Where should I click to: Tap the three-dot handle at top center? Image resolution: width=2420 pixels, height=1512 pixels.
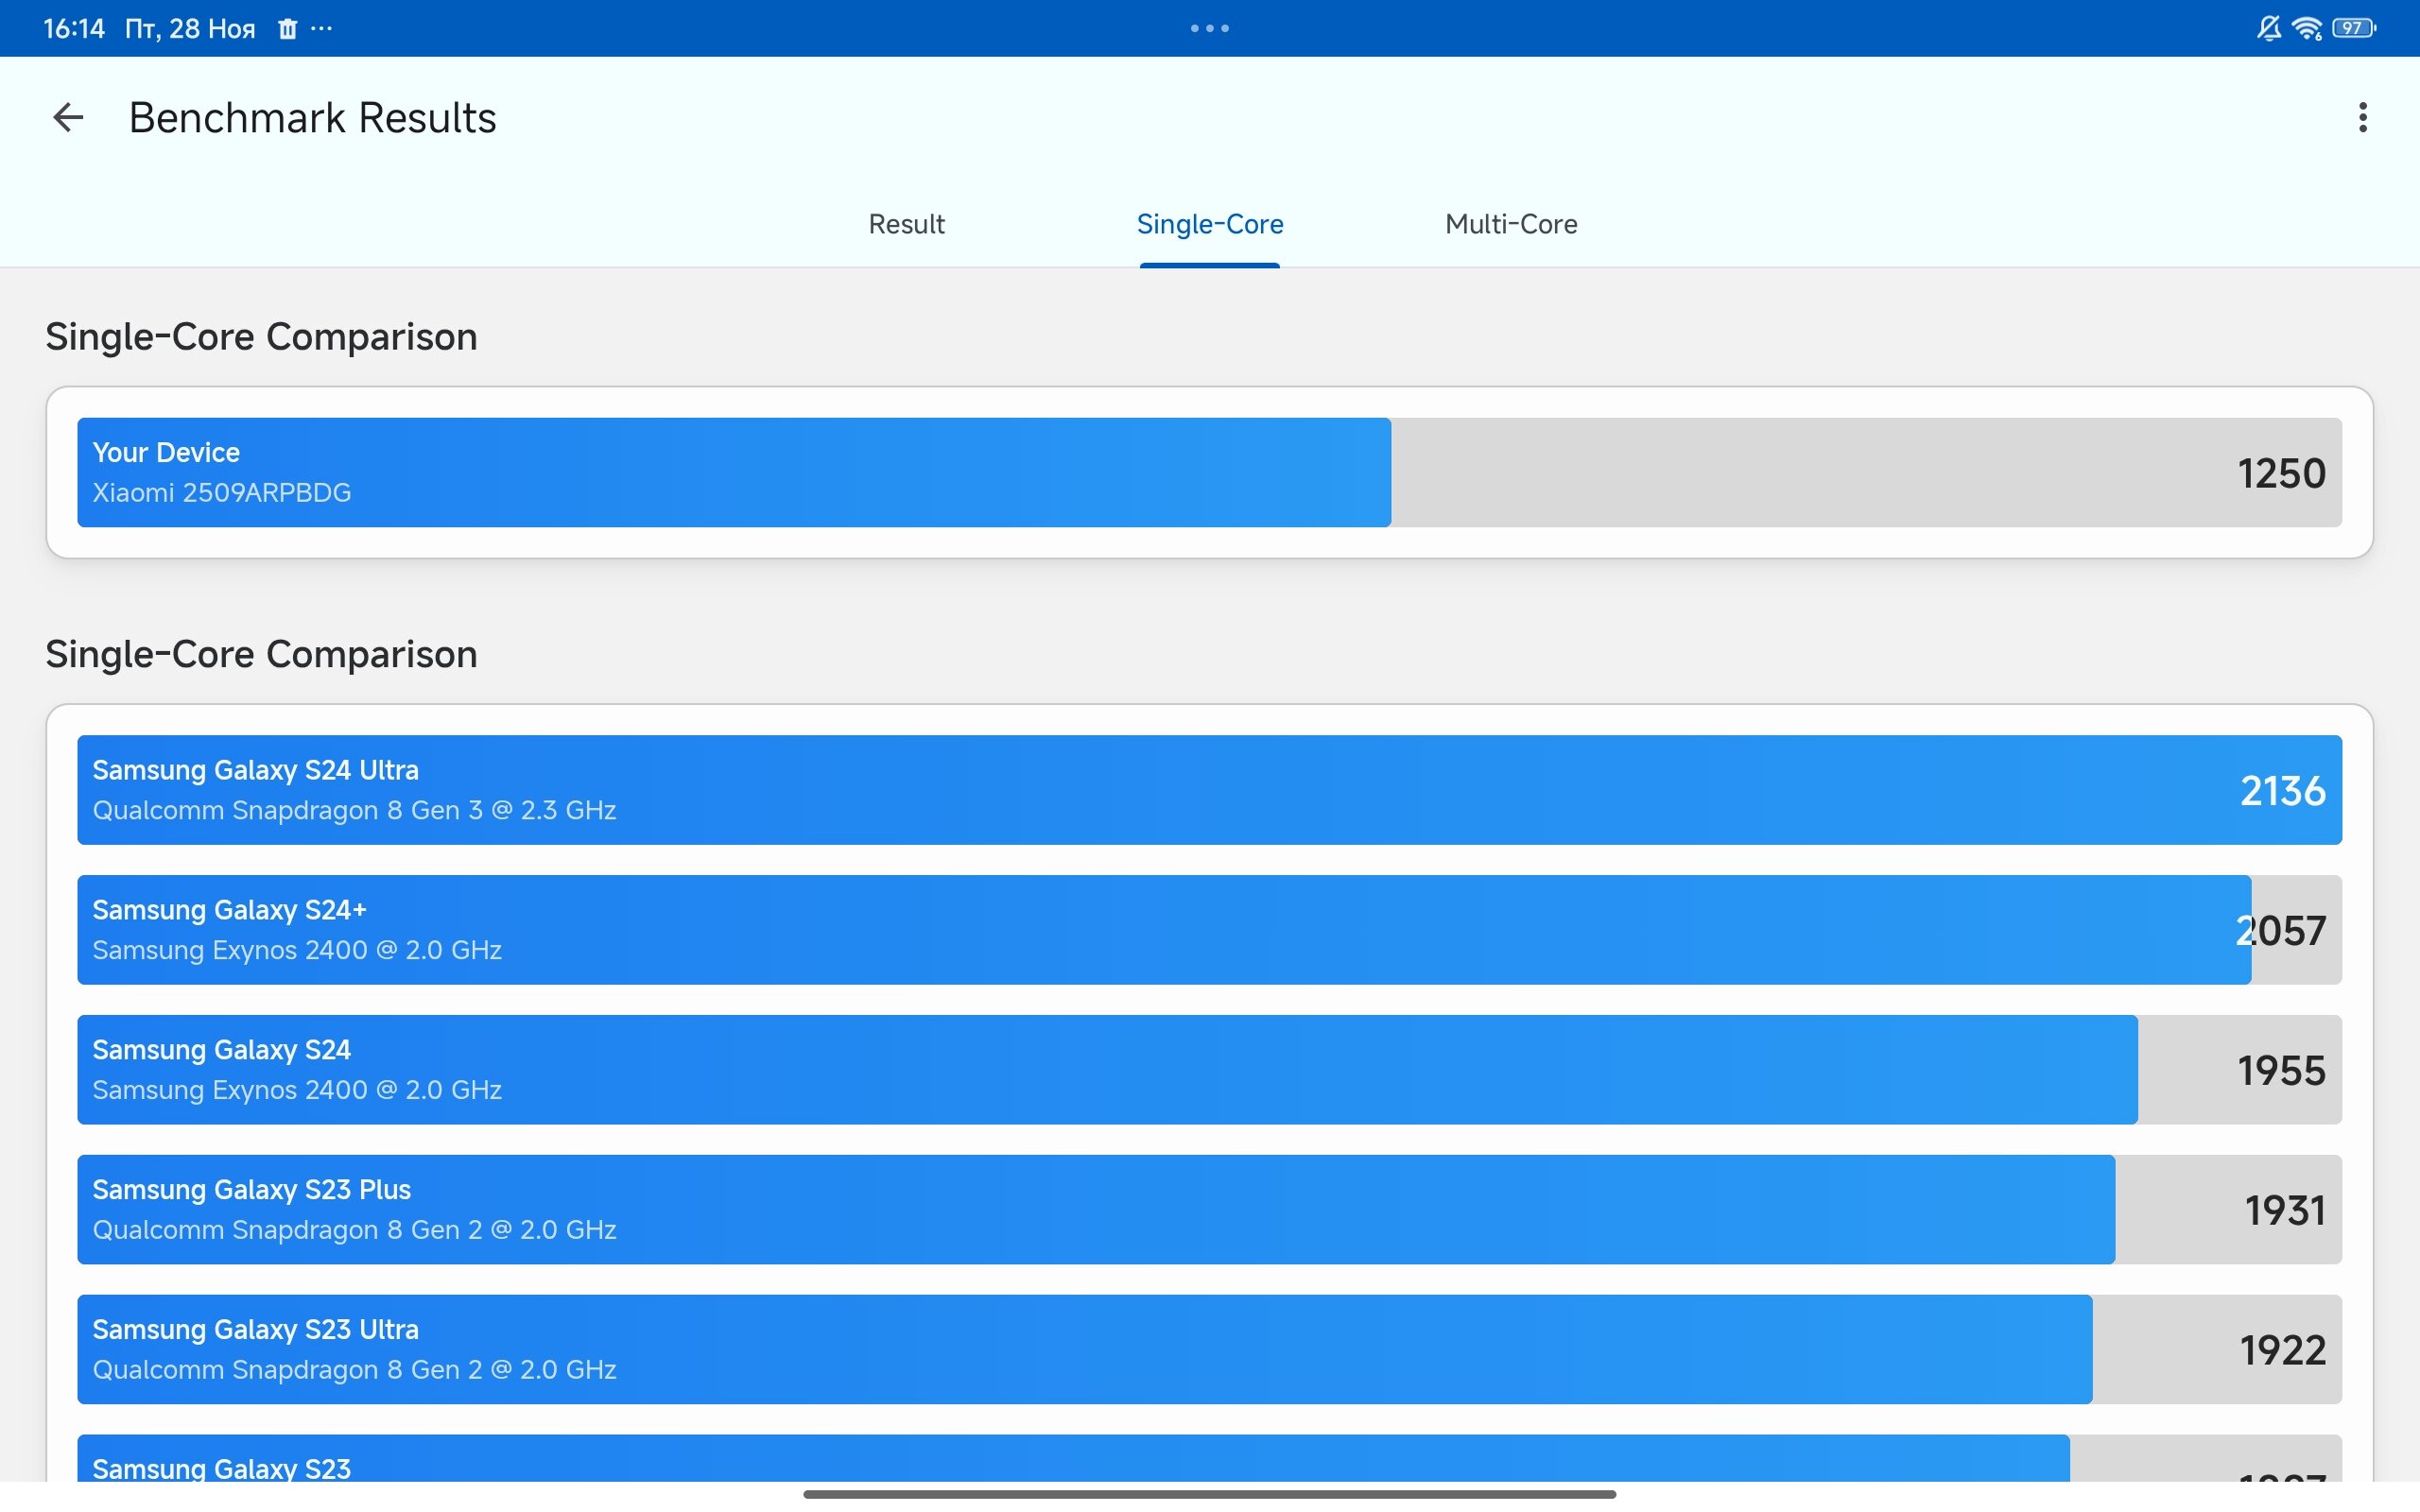1209,28
